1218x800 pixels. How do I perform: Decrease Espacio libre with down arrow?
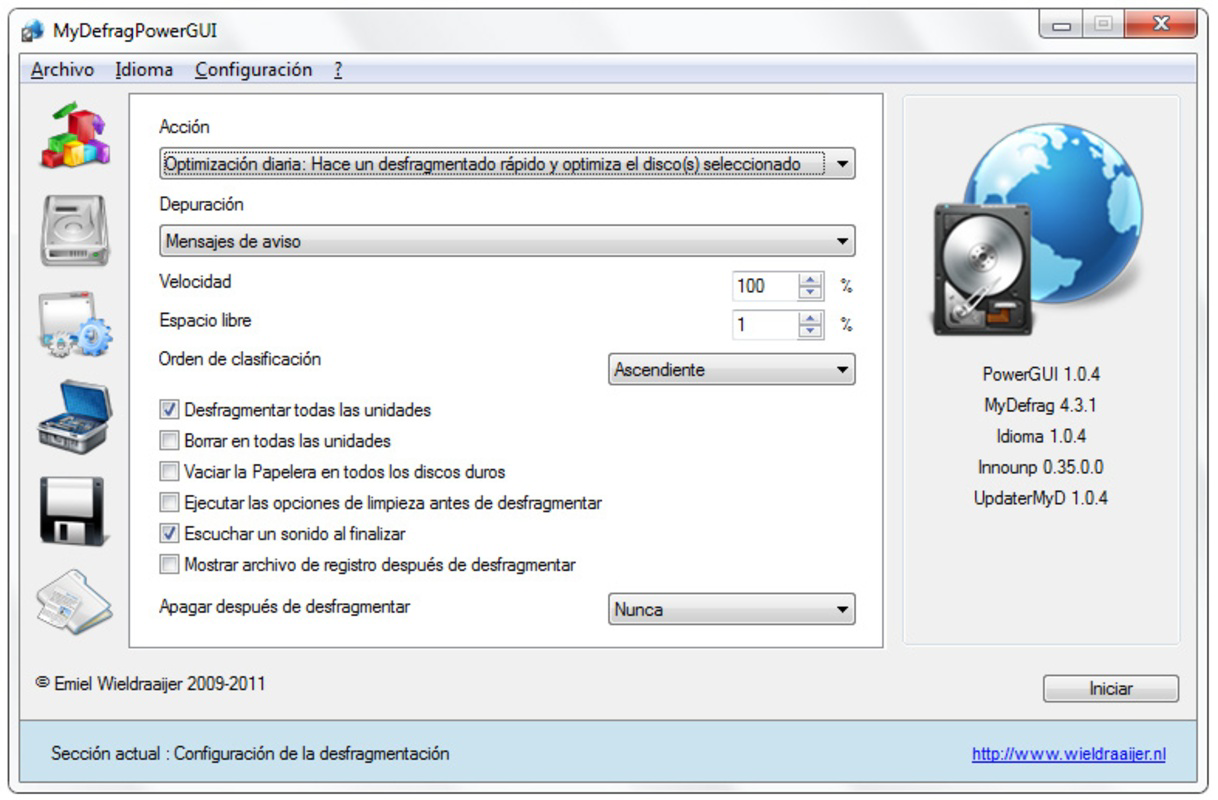point(810,331)
